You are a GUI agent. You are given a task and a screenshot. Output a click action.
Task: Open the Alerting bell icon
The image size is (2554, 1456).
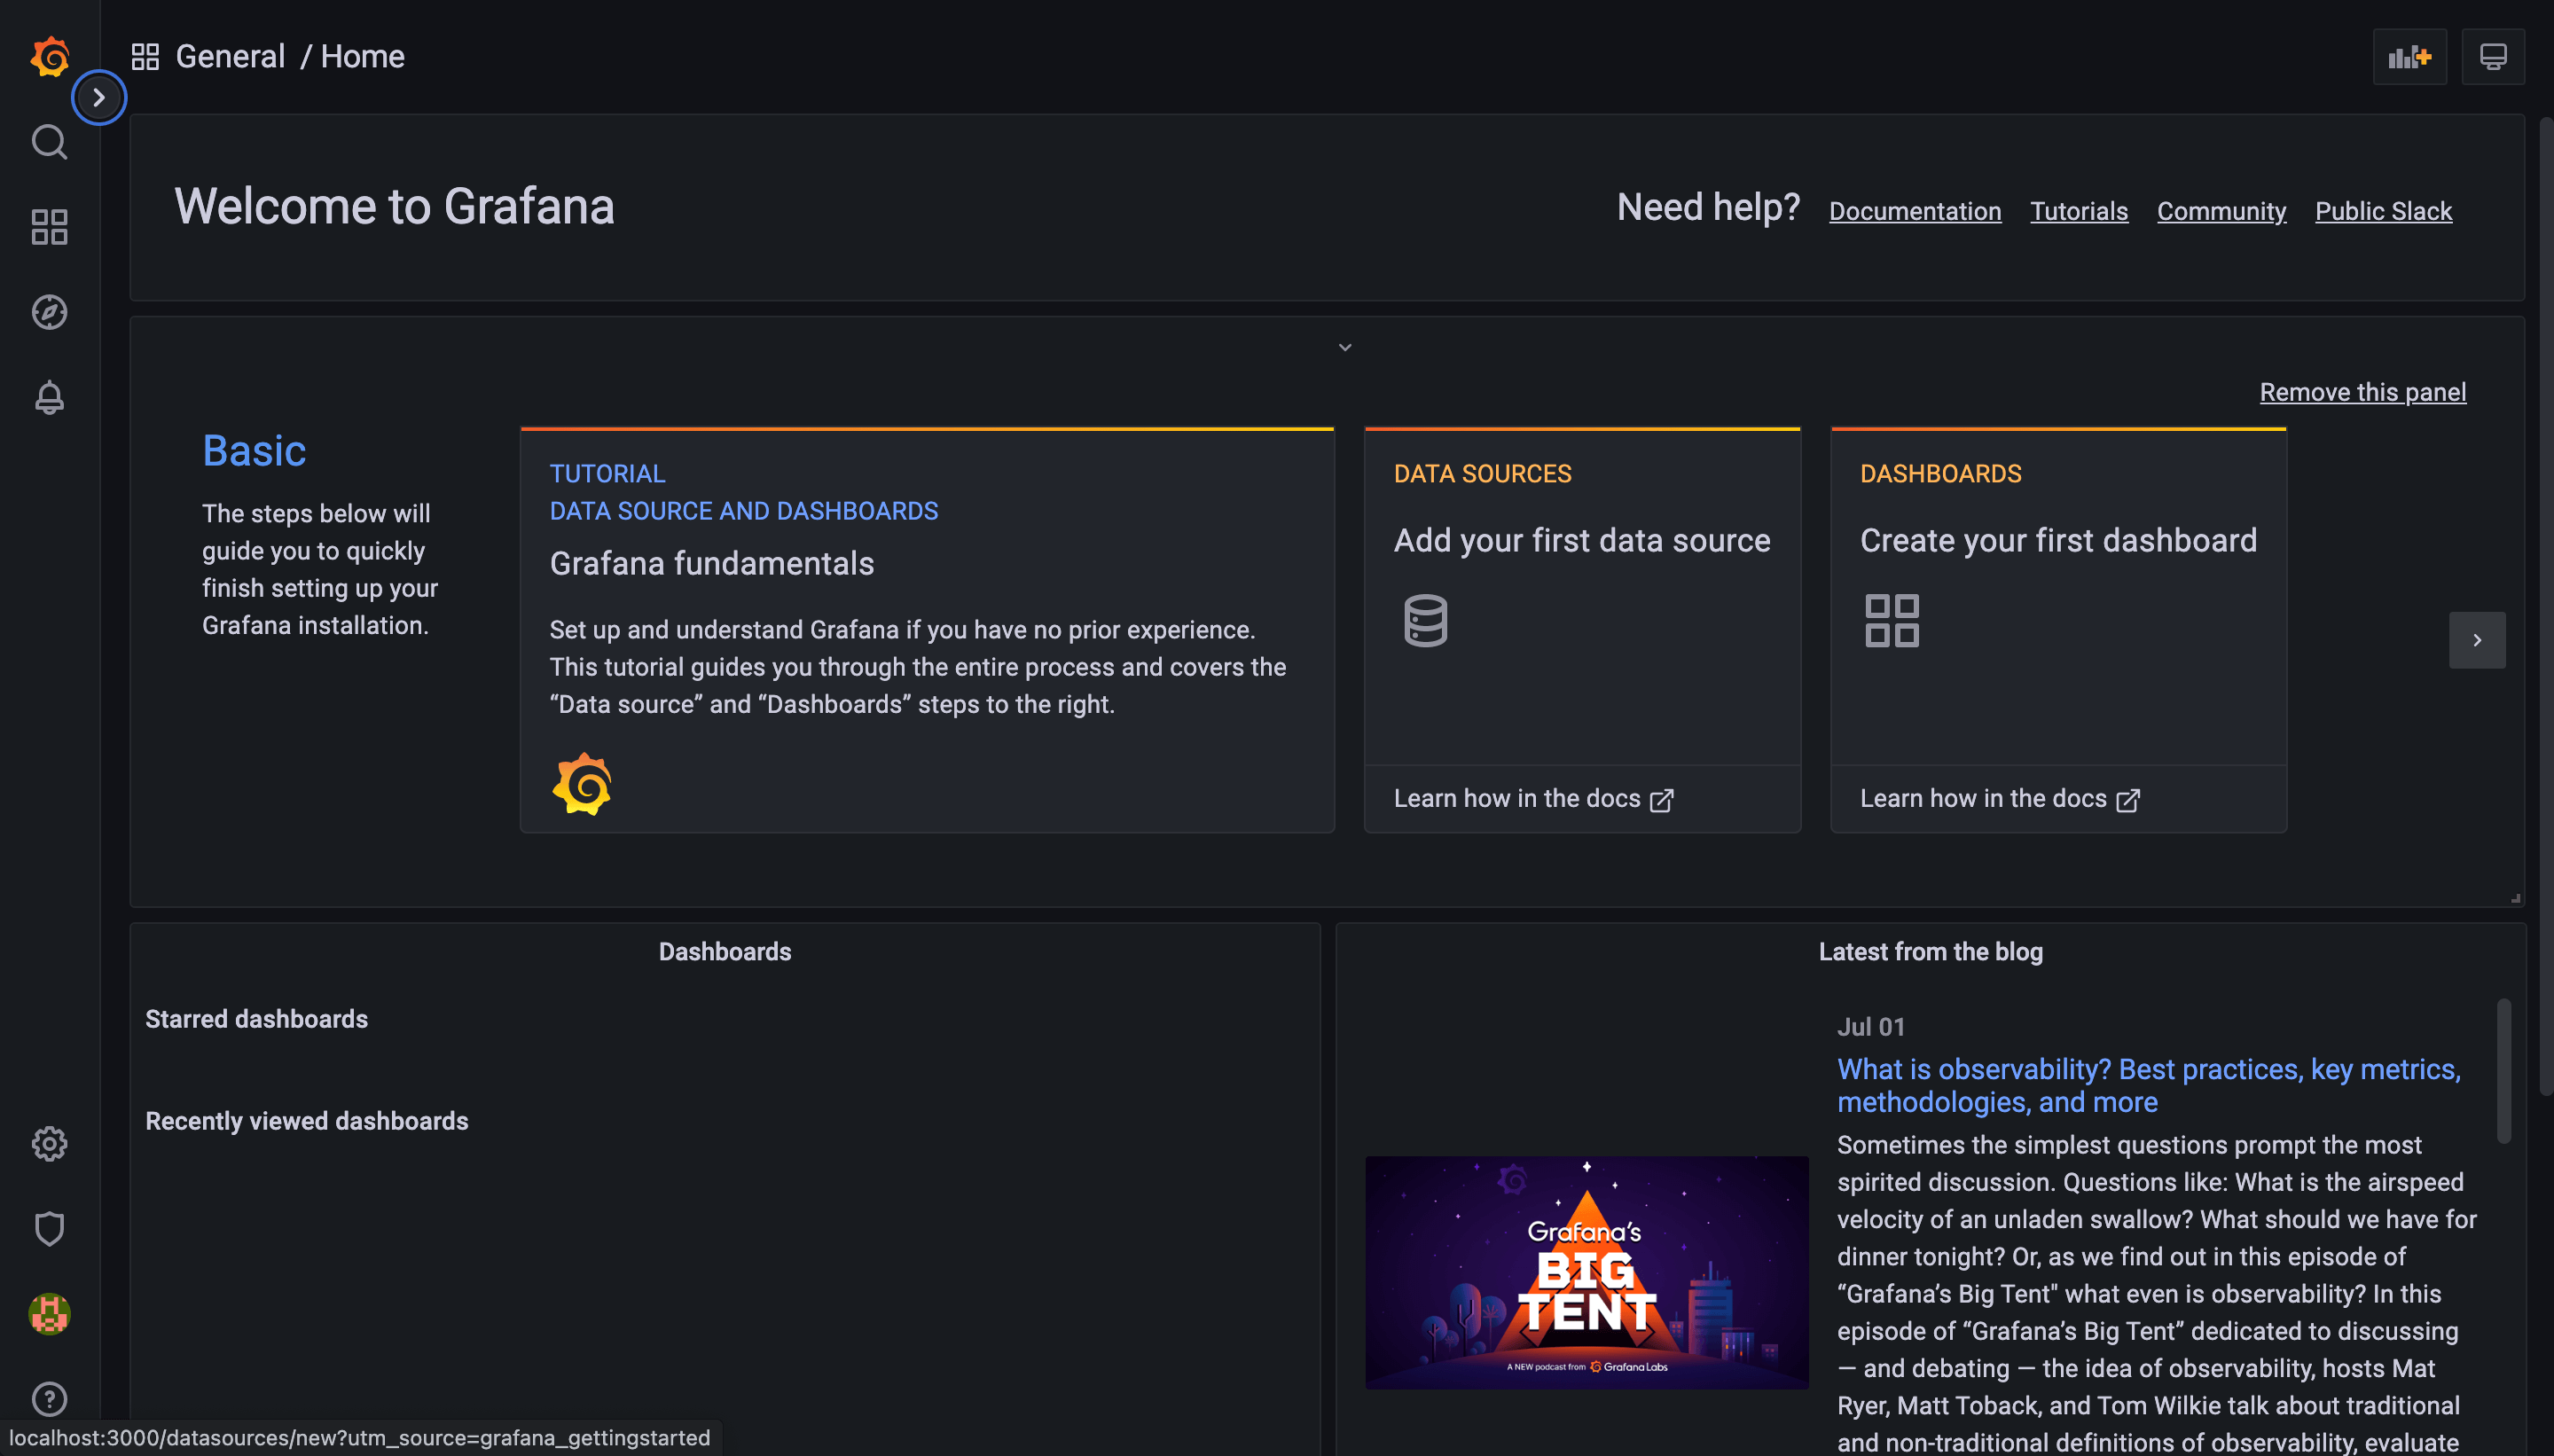49,397
